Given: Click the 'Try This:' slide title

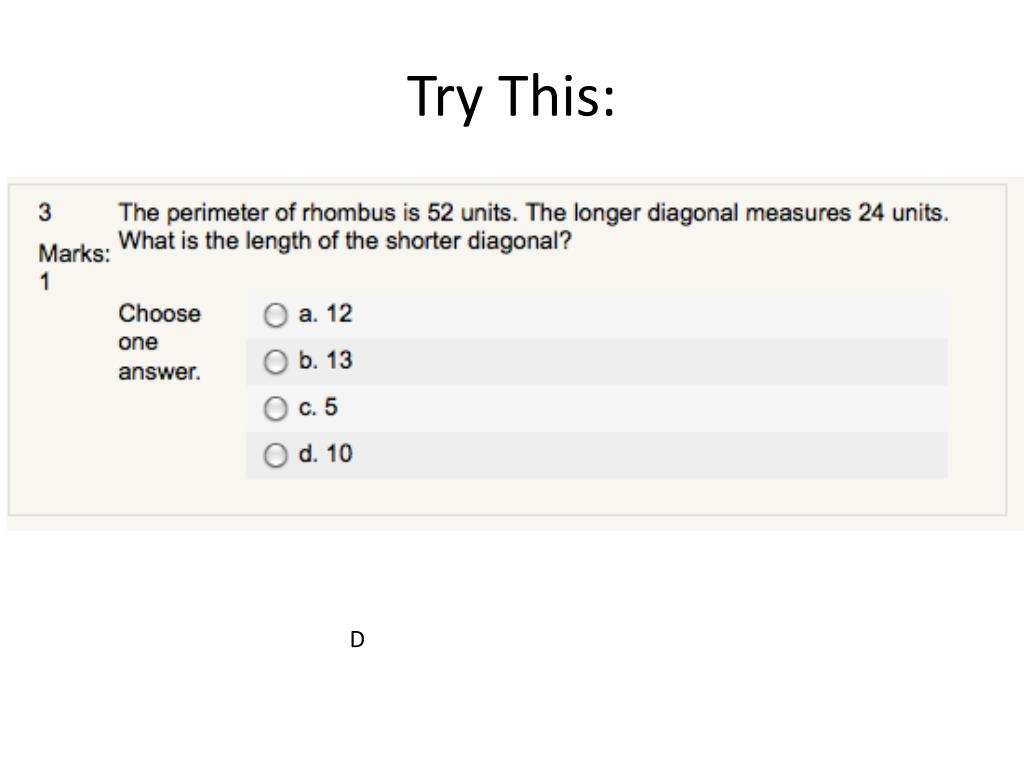Looking at the screenshot, I should pyautogui.click(x=511, y=97).
